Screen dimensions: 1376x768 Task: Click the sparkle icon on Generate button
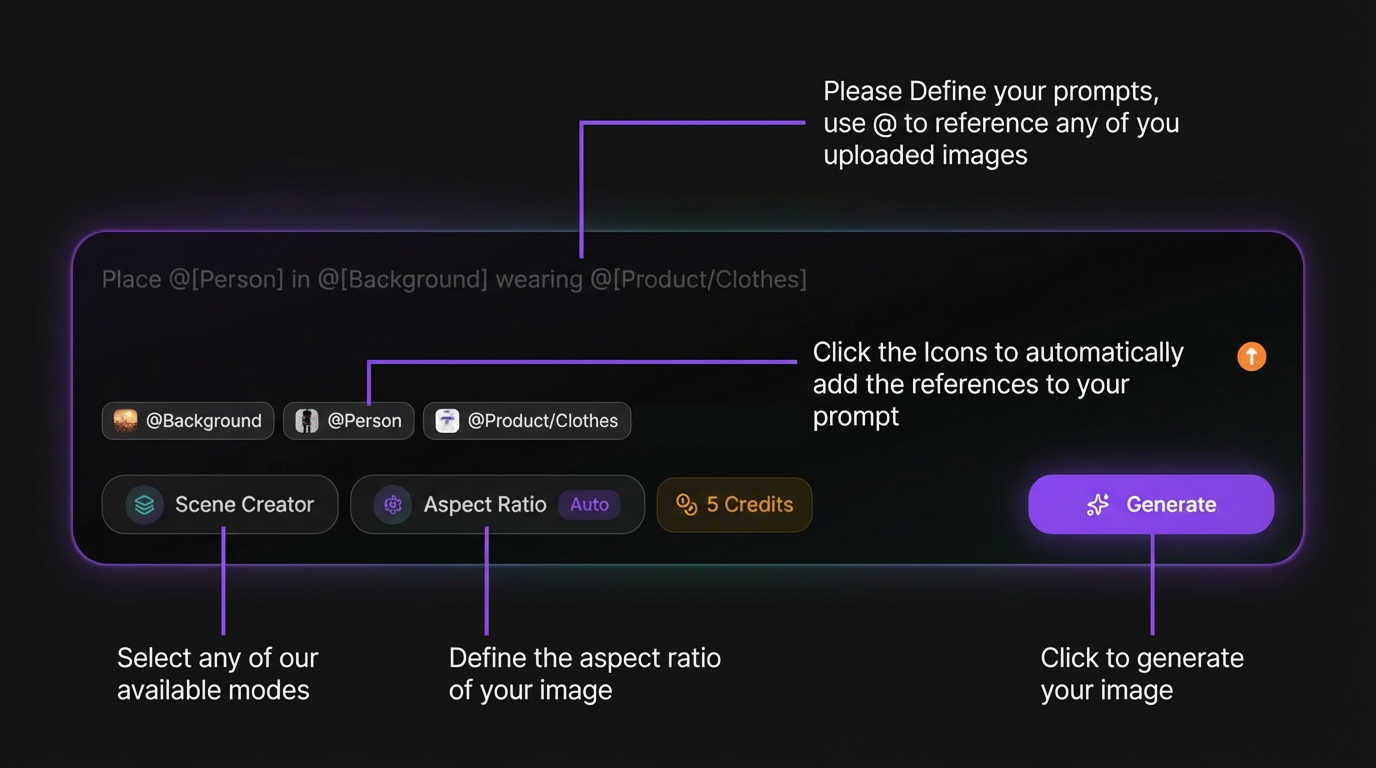[1098, 505]
